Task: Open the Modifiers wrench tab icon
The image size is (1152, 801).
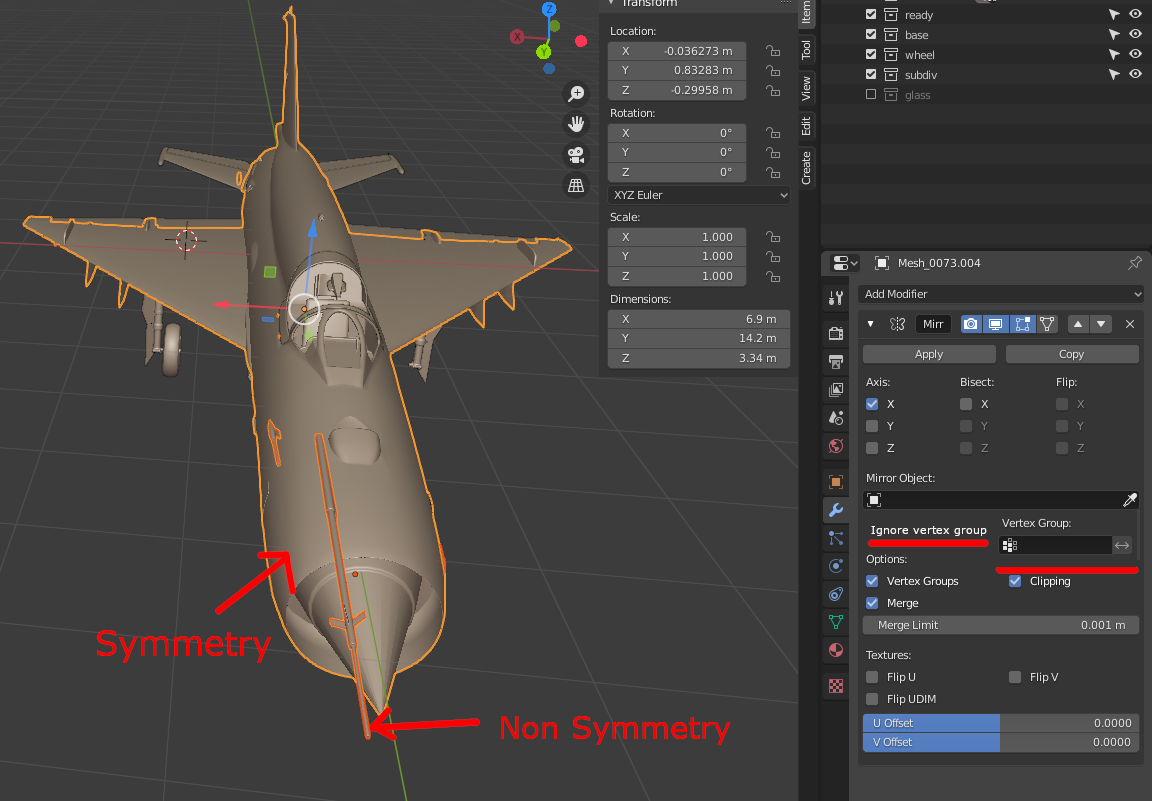Action: tap(836, 510)
